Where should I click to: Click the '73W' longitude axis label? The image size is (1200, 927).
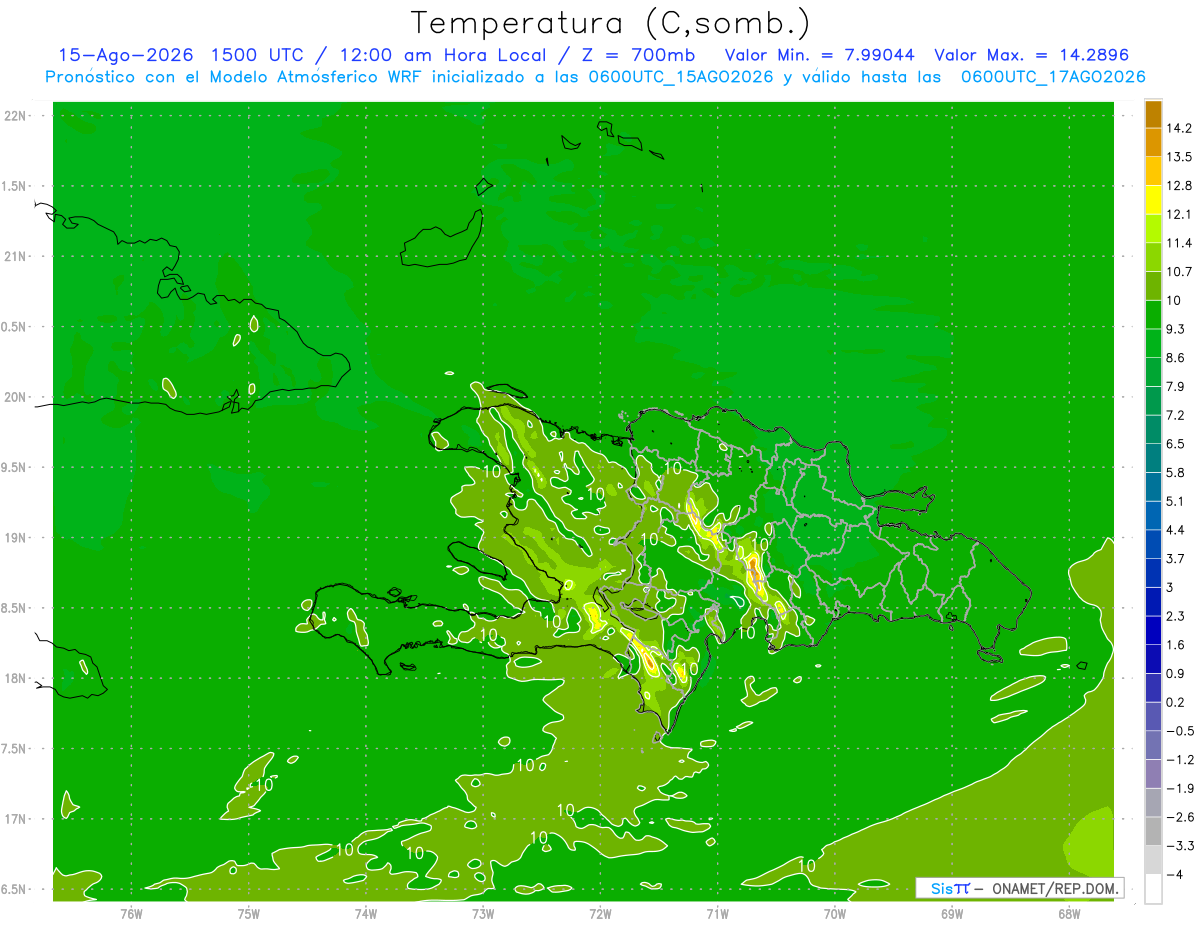click(483, 914)
